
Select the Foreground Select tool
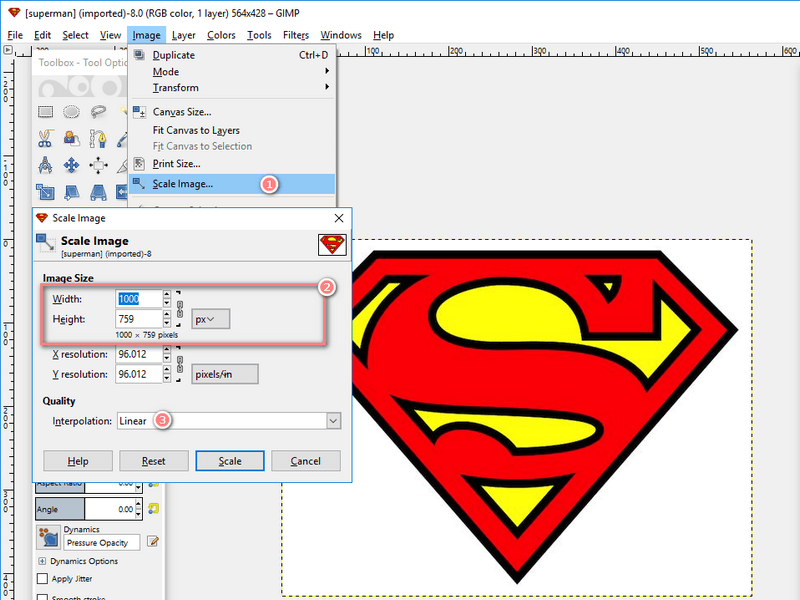pyautogui.click(x=71, y=138)
